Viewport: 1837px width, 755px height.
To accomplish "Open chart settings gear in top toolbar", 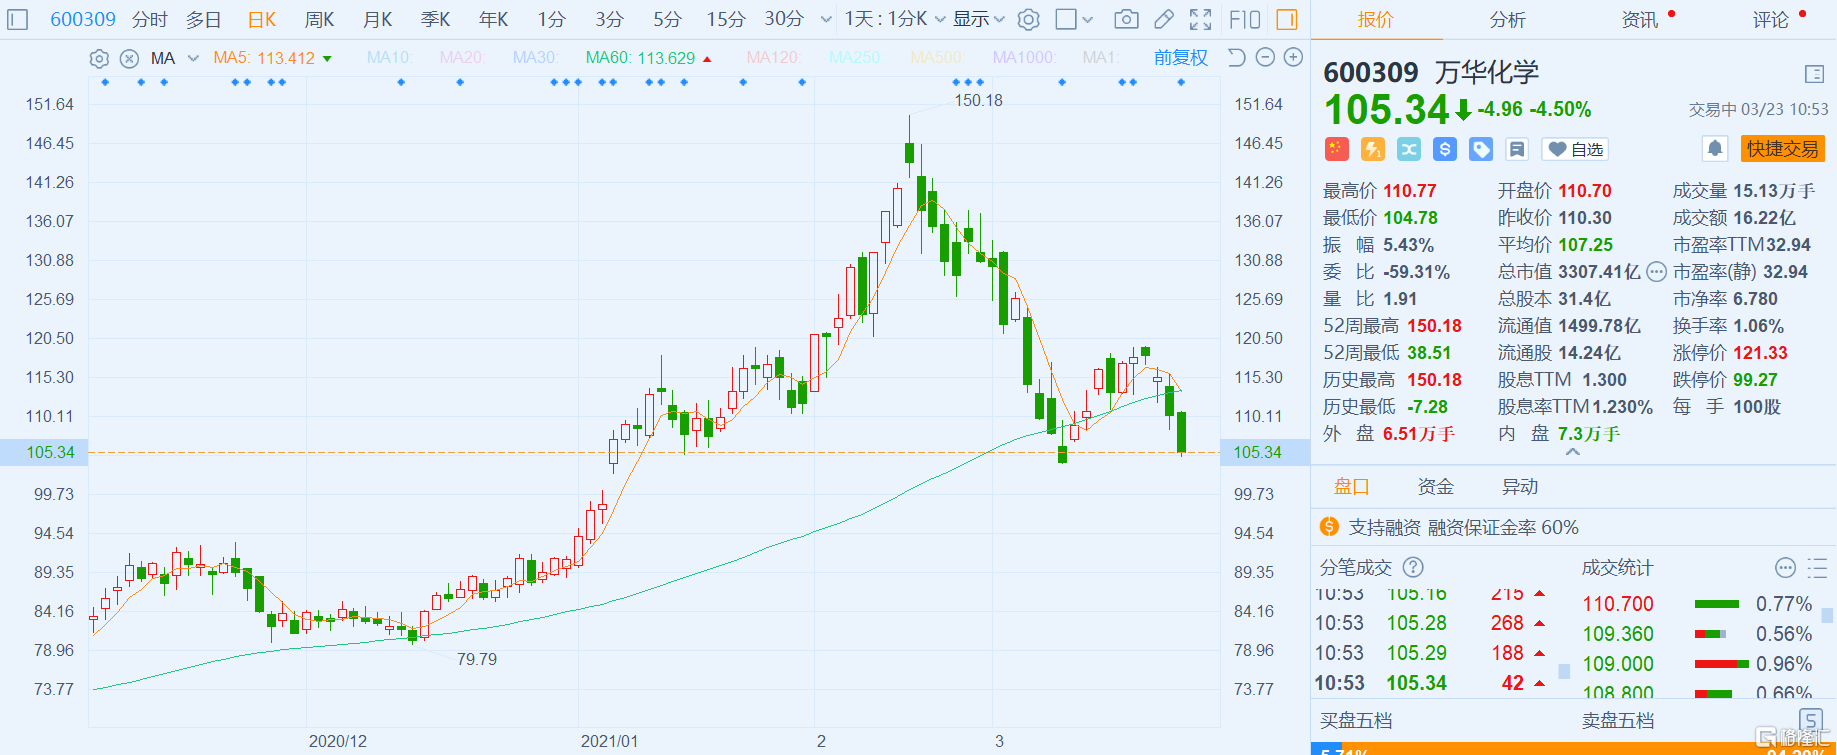I will tap(1028, 19).
